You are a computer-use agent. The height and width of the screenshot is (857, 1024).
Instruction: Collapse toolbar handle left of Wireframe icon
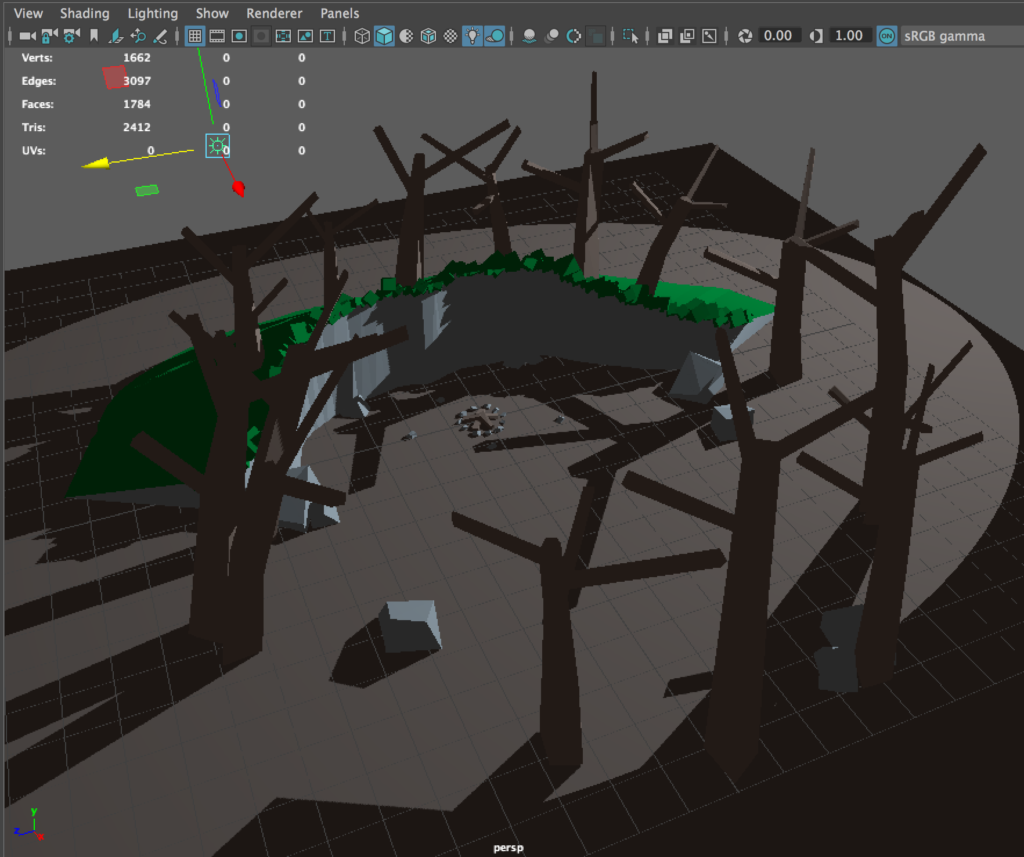point(344,36)
